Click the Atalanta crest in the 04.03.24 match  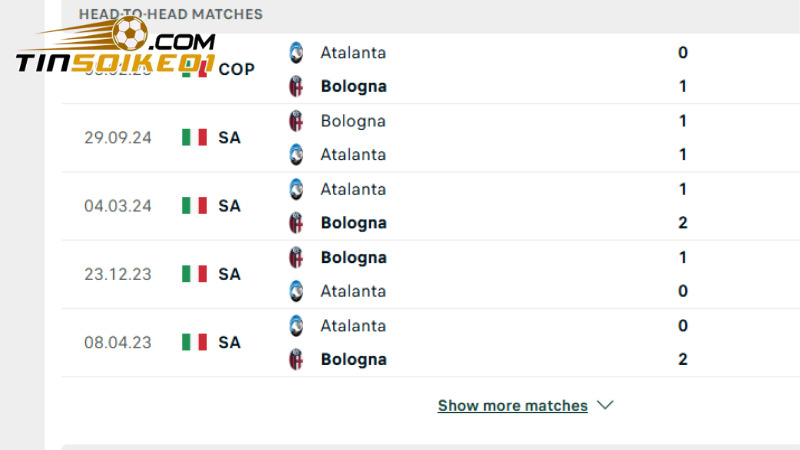(296, 189)
